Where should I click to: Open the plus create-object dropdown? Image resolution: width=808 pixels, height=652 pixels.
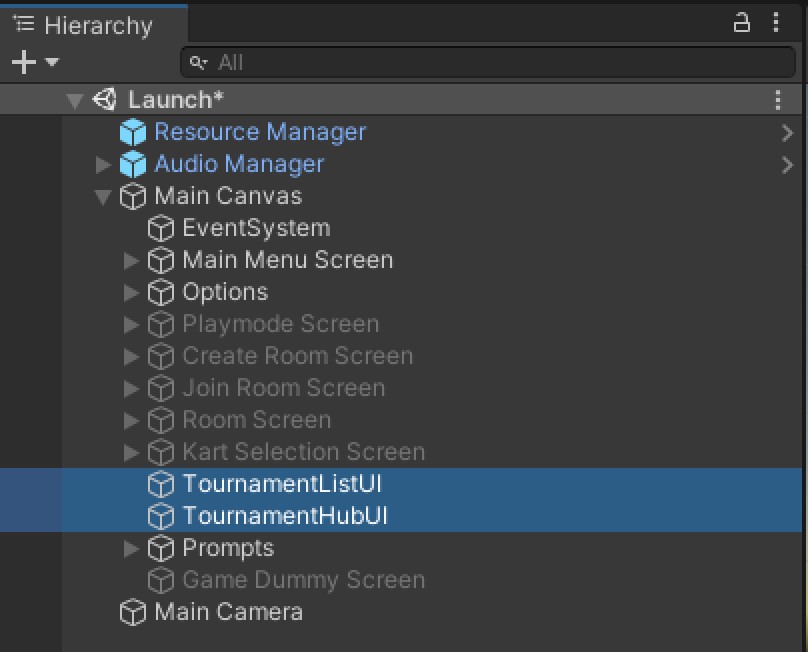pyautogui.click(x=34, y=62)
